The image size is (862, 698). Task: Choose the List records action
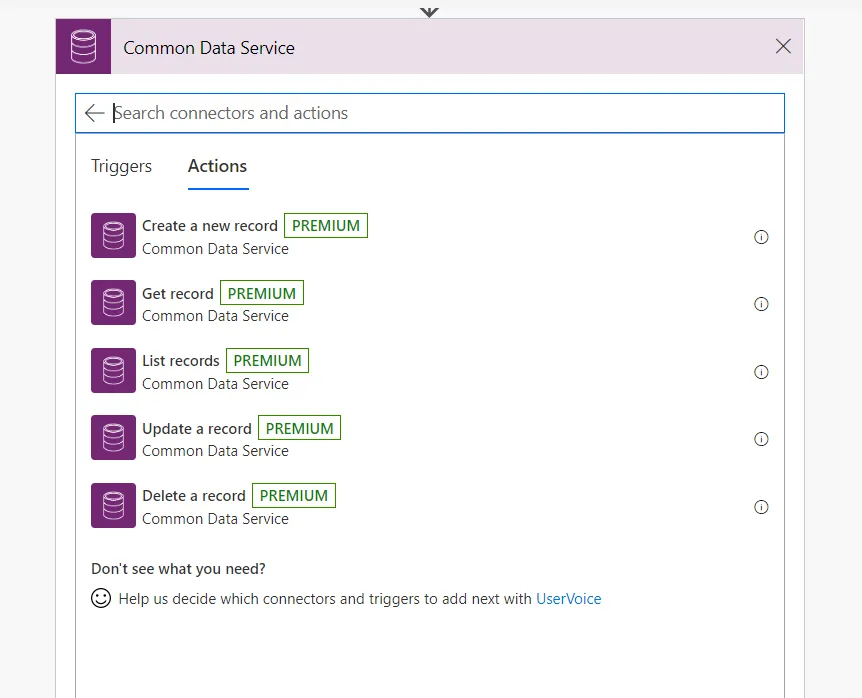tap(181, 361)
